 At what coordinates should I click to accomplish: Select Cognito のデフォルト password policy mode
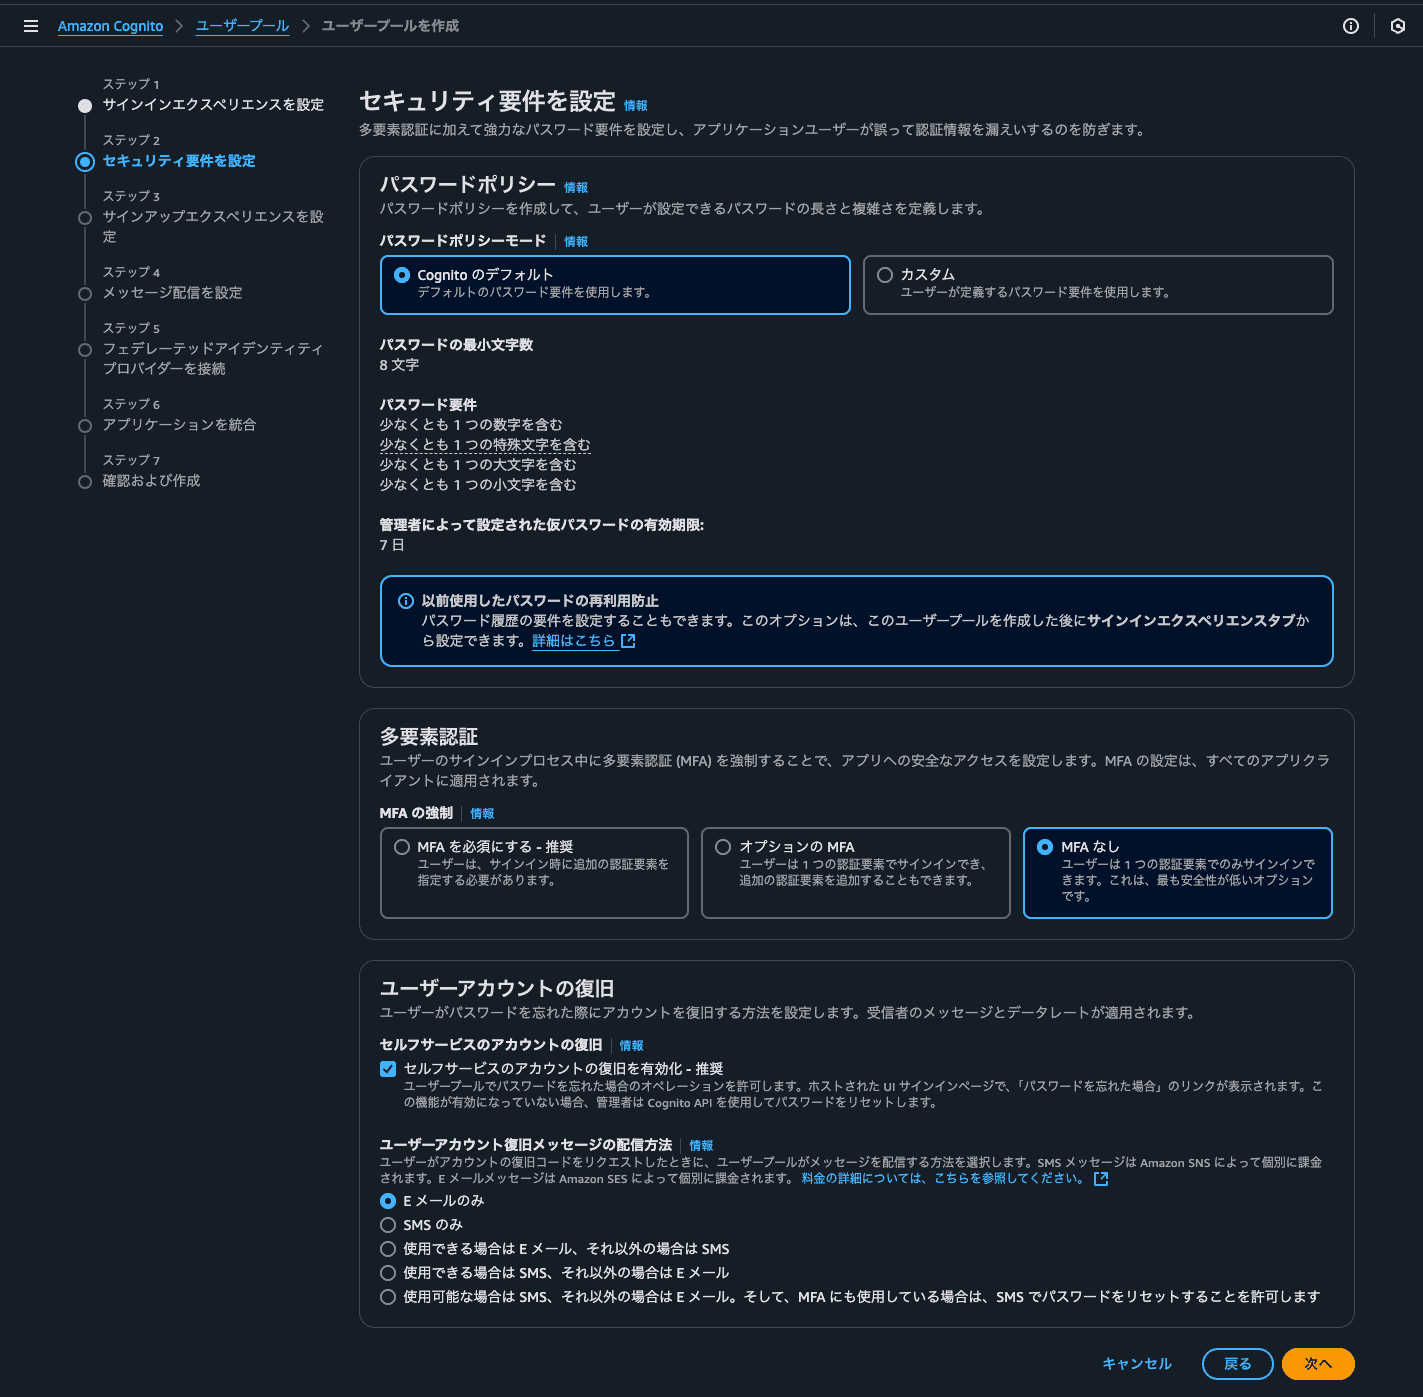pyautogui.click(x=615, y=285)
